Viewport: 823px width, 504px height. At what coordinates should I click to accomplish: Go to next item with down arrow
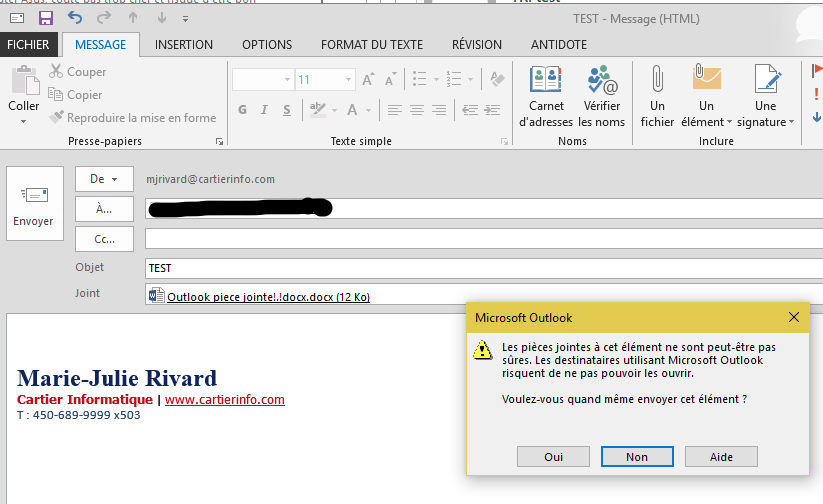pos(162,18)
